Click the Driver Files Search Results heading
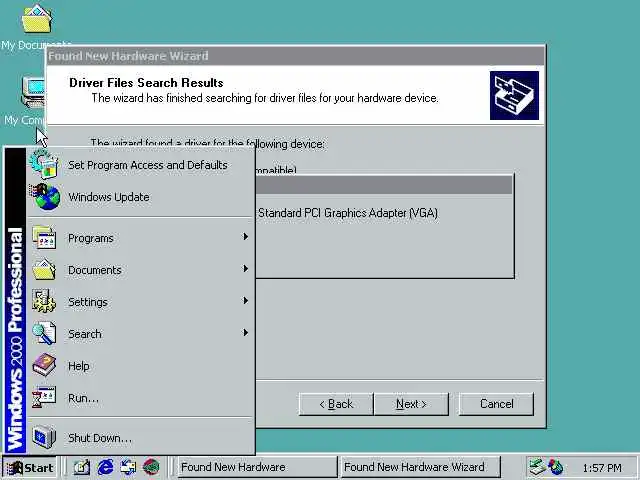The height and width of the screenshot is (480, 640). 146,83
